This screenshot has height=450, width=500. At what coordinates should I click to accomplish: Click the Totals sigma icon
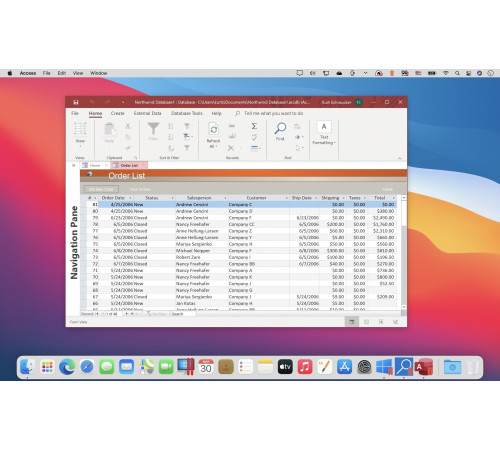tap(254, 126)
